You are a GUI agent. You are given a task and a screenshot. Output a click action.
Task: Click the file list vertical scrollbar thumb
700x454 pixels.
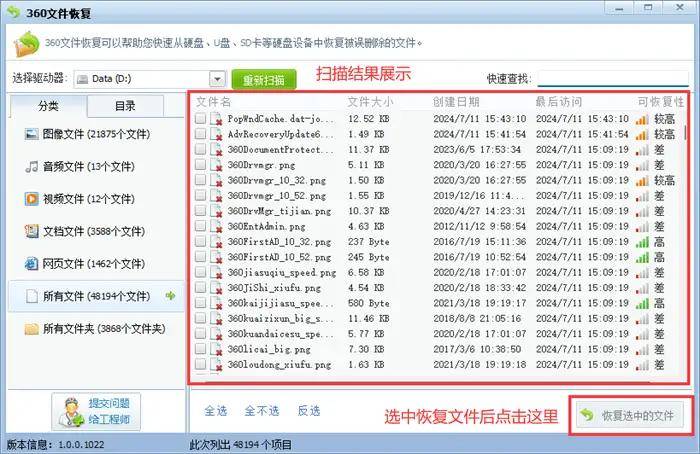pos(685,132)
